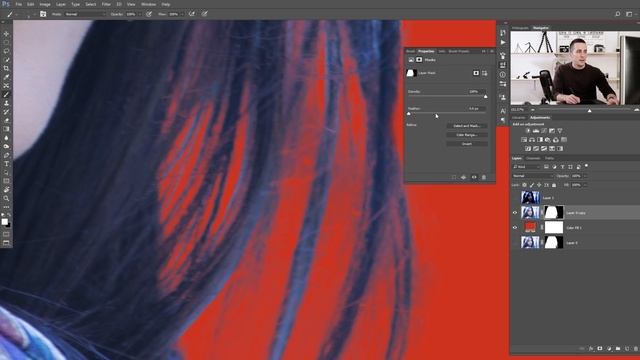This screenshot has height=360, width=640.
Task: Open the Filter menu
Action: [106, 4]
